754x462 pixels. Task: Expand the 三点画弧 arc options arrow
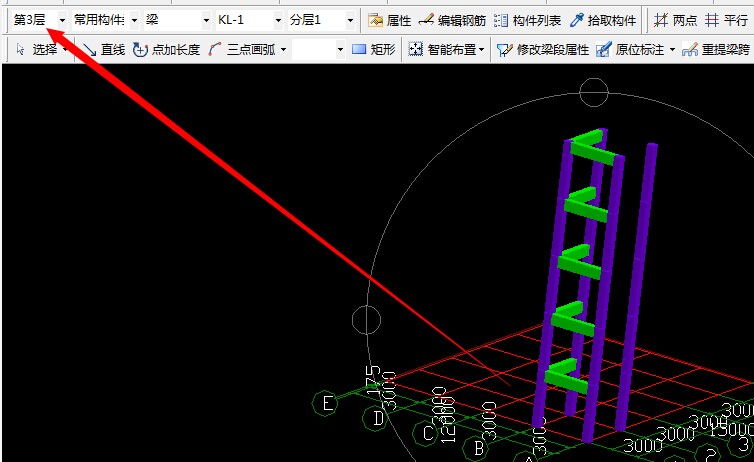coord(283,50)
